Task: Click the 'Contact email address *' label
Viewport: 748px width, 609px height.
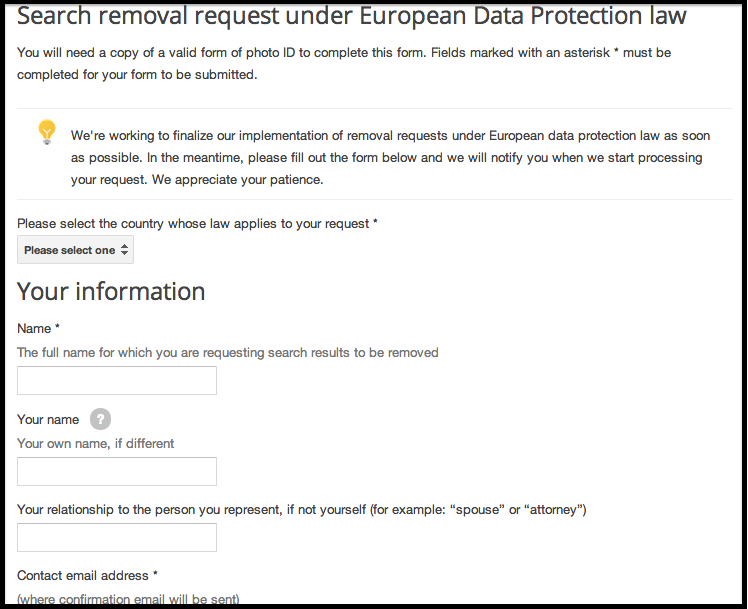Action: point(87,576)
